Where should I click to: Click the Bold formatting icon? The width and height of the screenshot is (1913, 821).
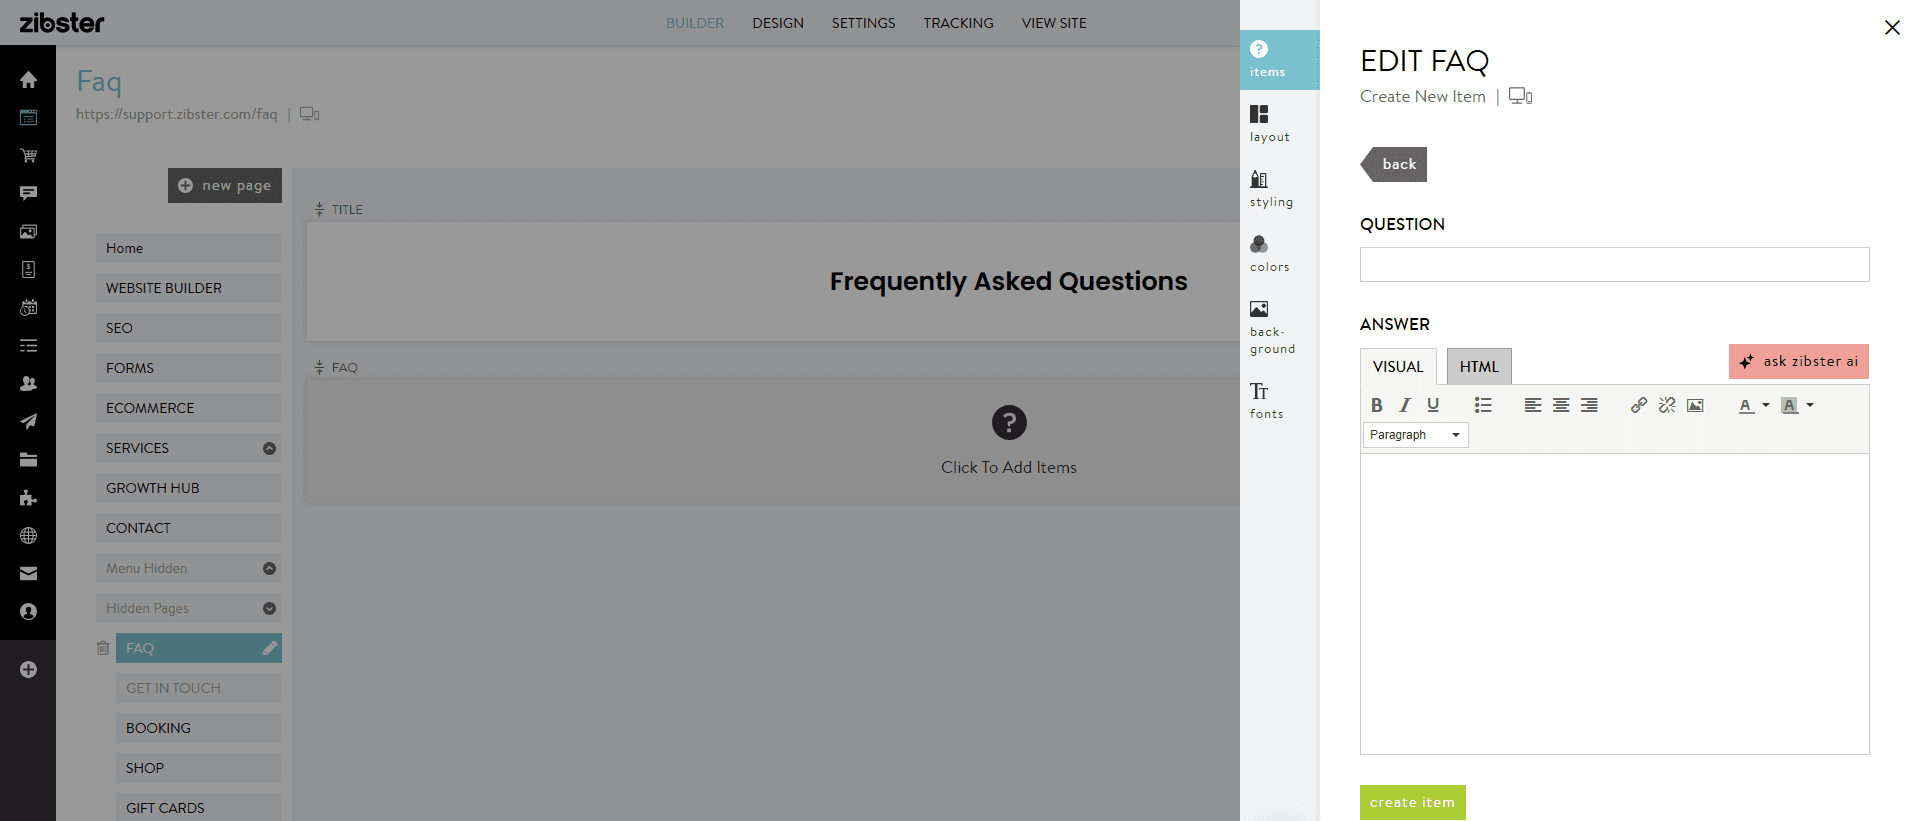tap(1377, 405)
